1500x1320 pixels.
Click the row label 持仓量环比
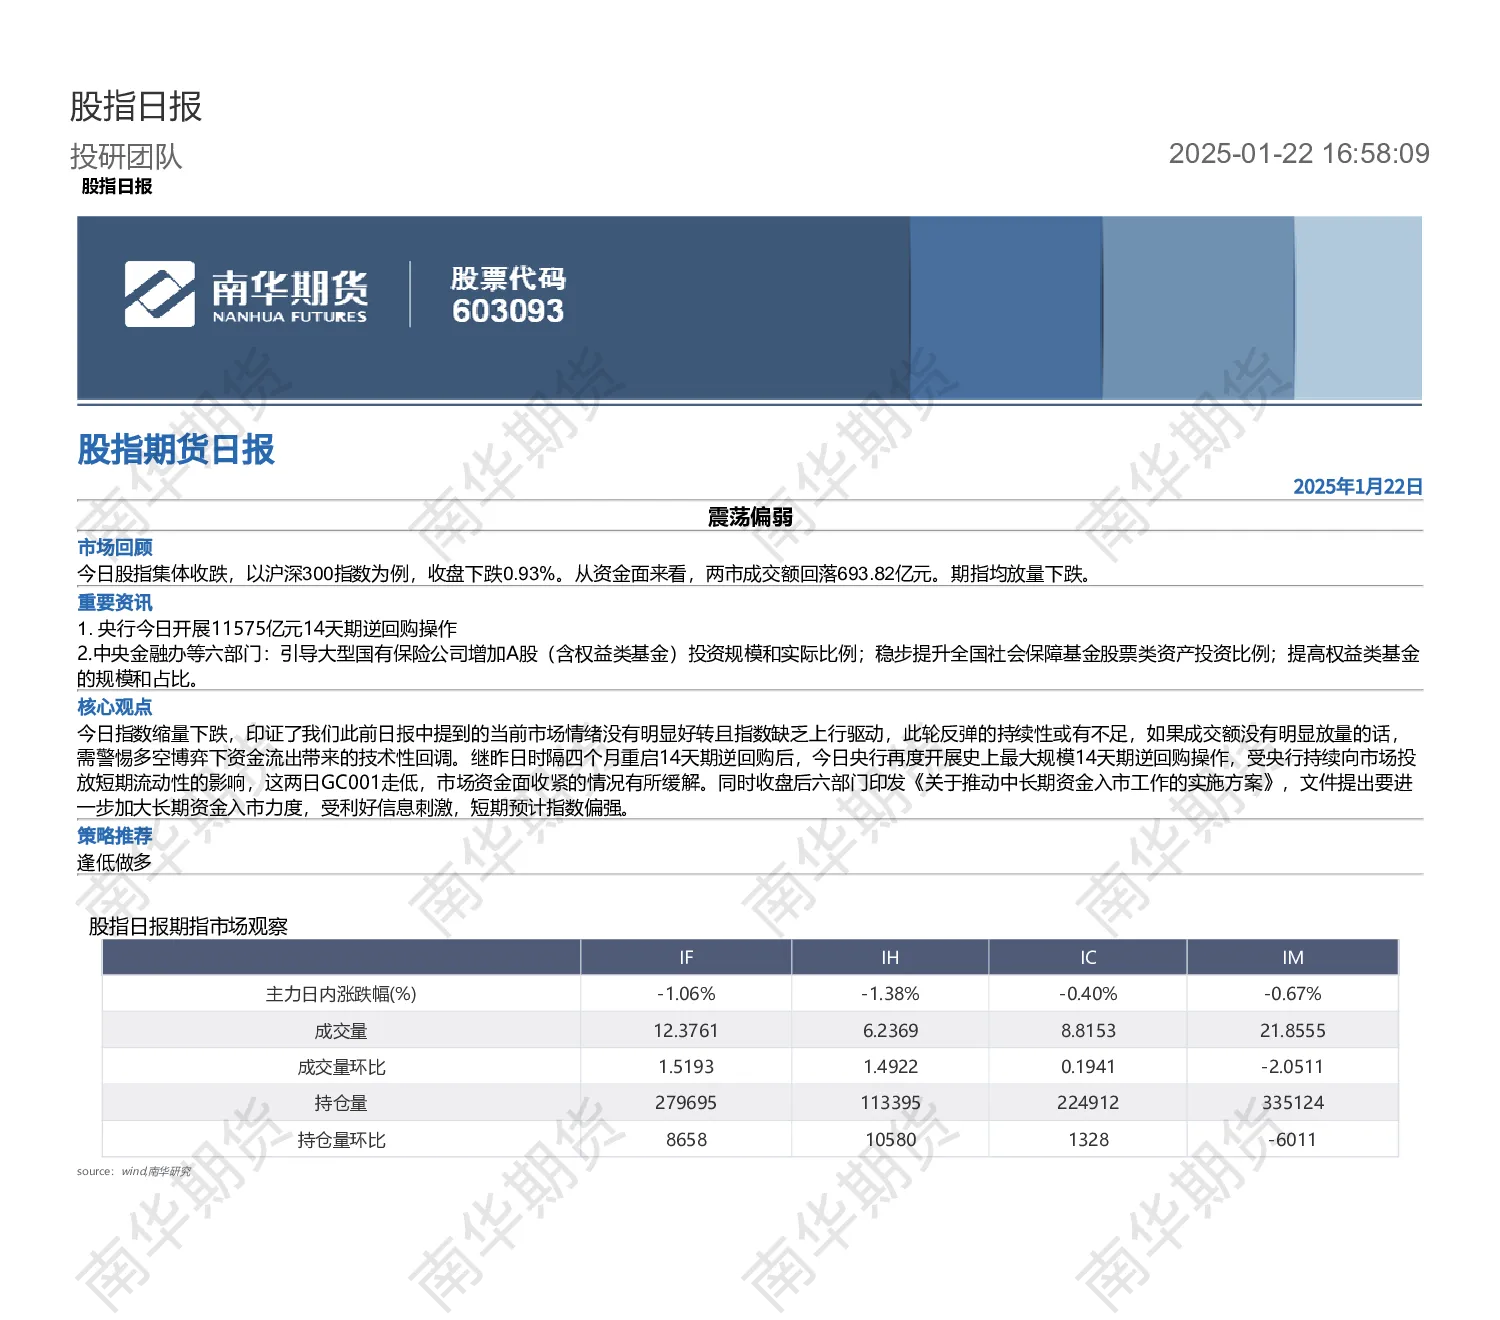coord(341,1140)
